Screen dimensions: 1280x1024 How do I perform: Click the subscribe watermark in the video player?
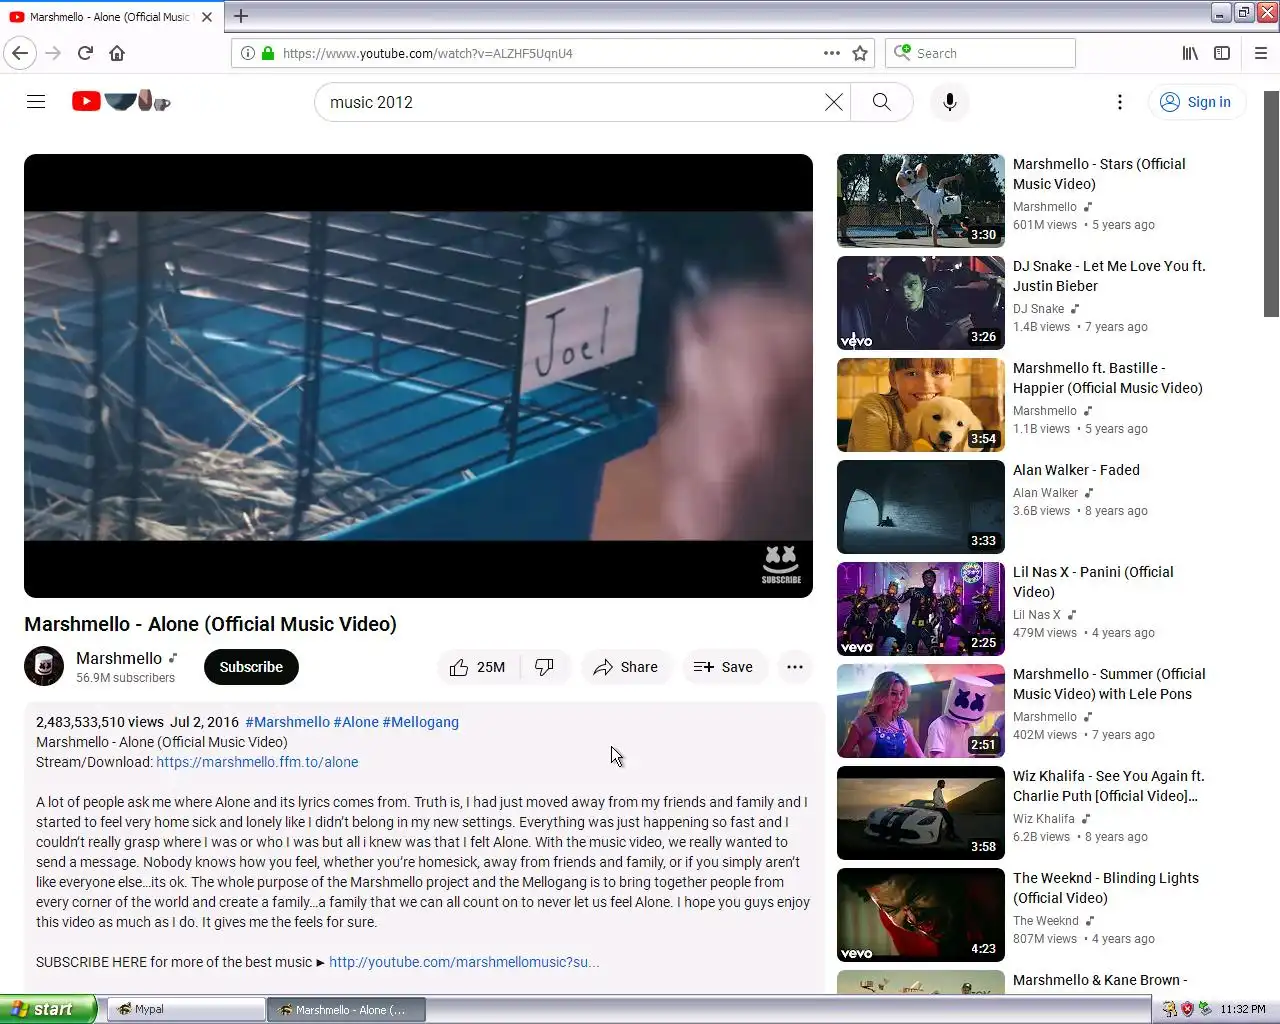pos(781,564)
